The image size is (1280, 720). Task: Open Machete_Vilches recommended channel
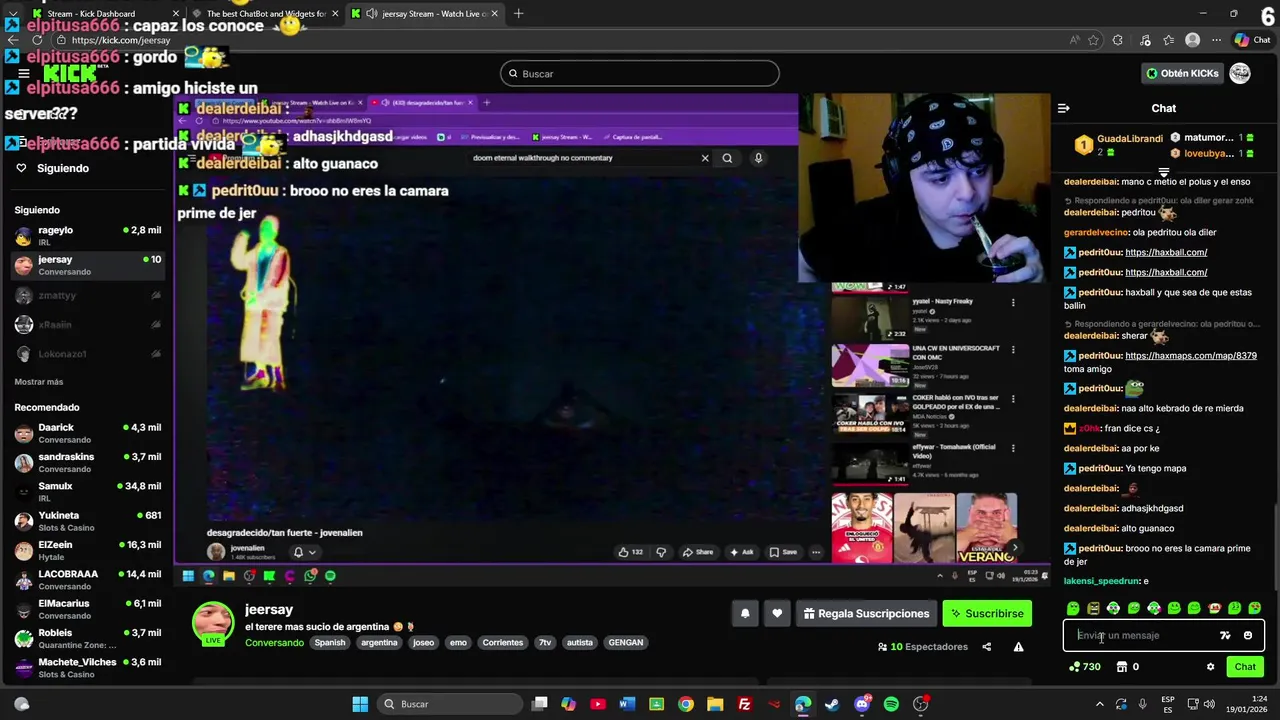coord(88,667)
